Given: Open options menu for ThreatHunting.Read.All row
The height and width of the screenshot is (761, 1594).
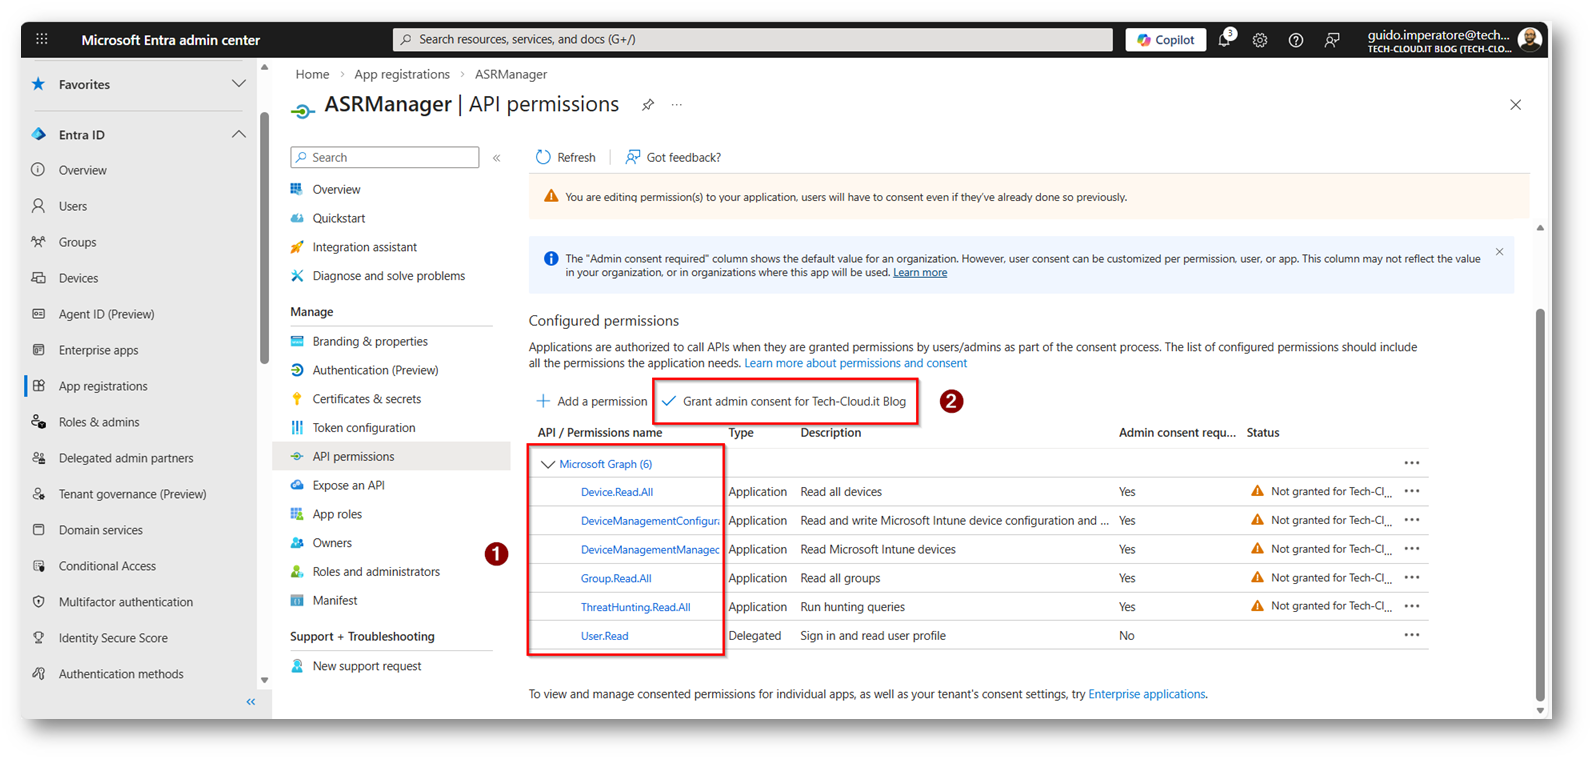Looking at the screenshot, I should (x=1412, y=606).
